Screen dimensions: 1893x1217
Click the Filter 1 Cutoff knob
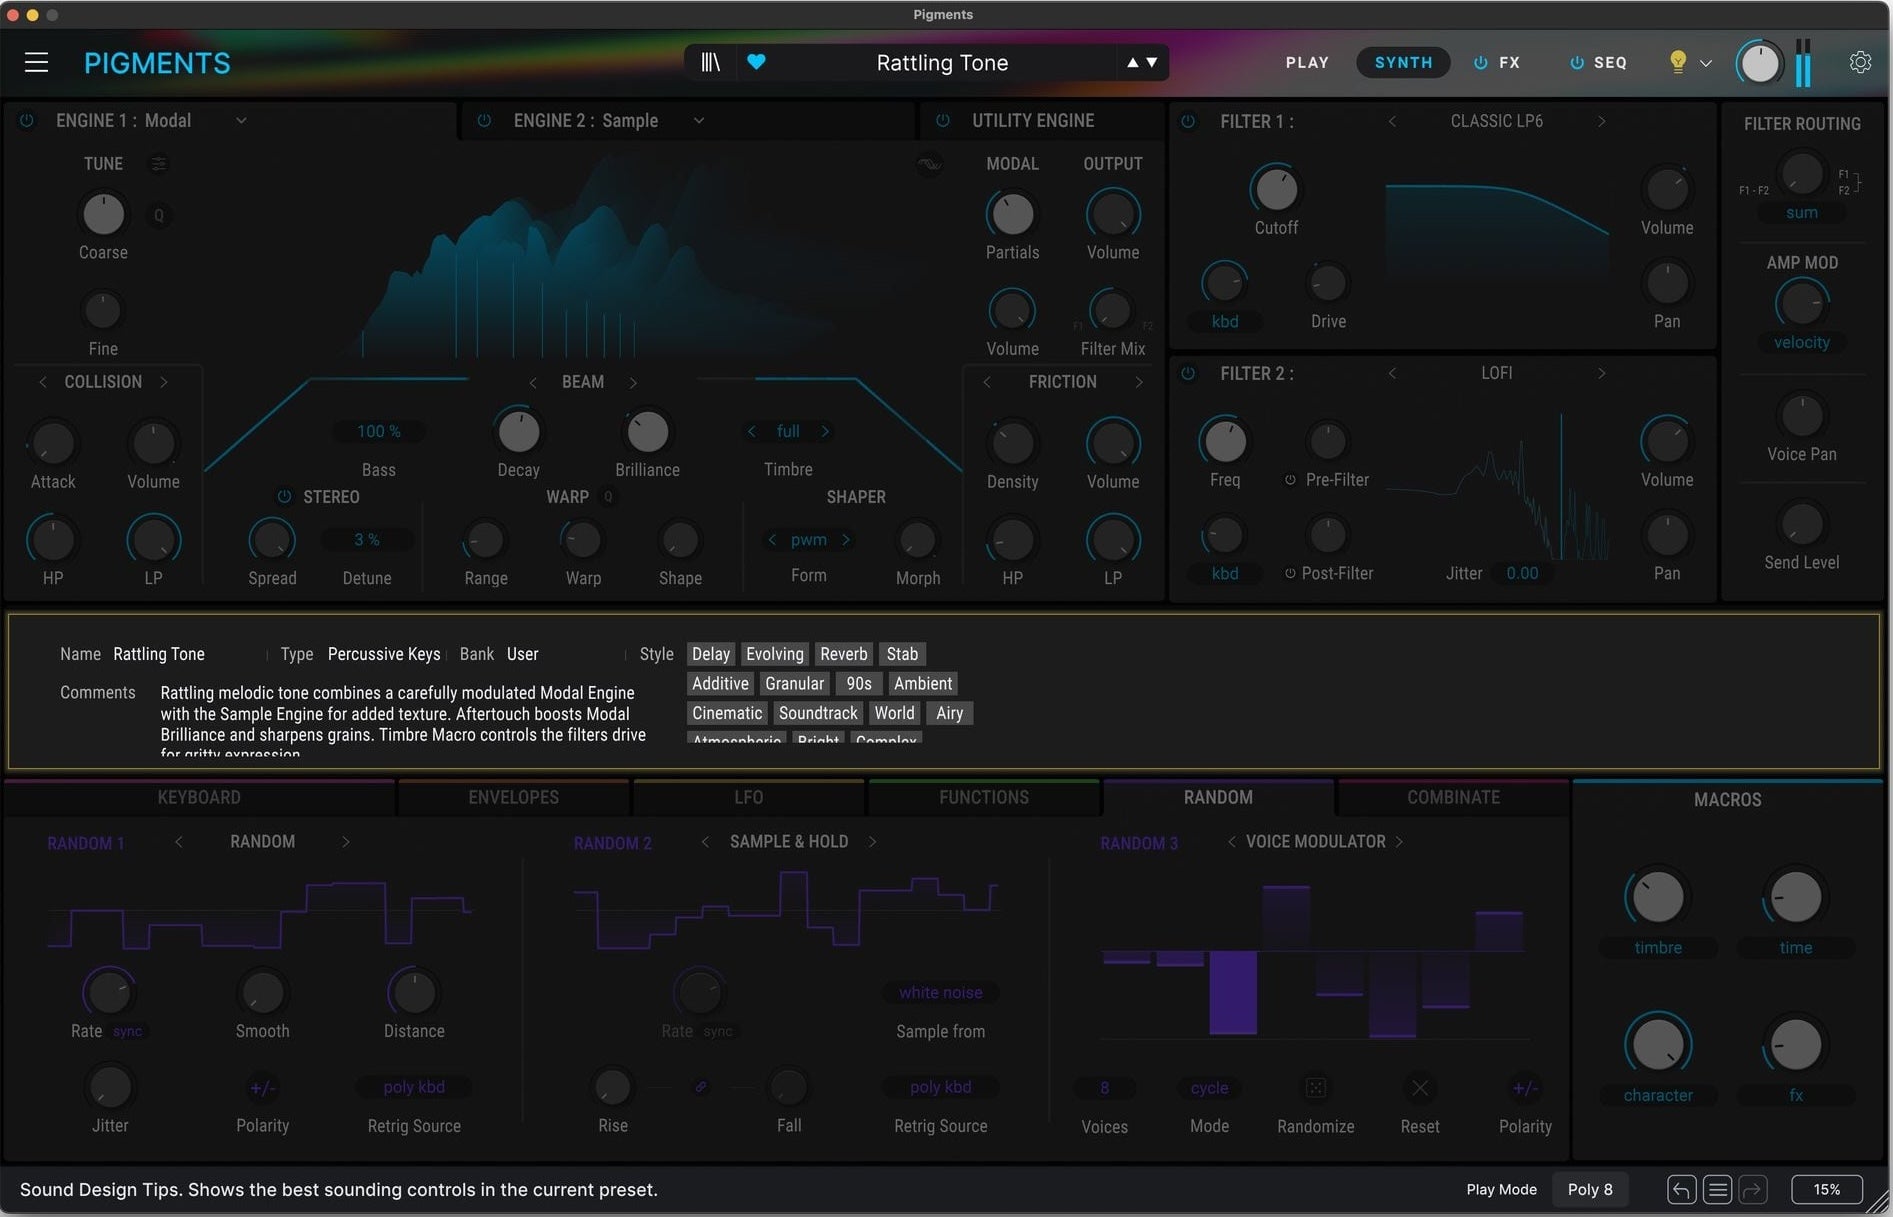1276,189
